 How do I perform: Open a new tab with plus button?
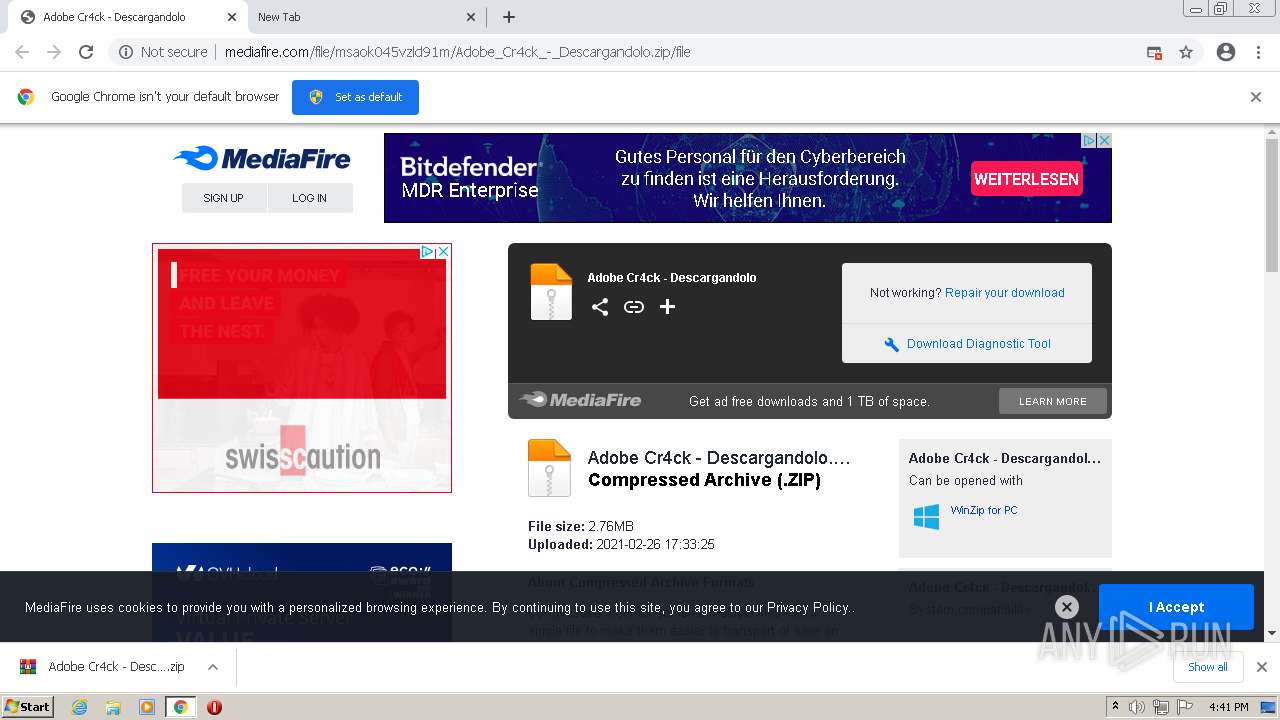click(508, 17)
